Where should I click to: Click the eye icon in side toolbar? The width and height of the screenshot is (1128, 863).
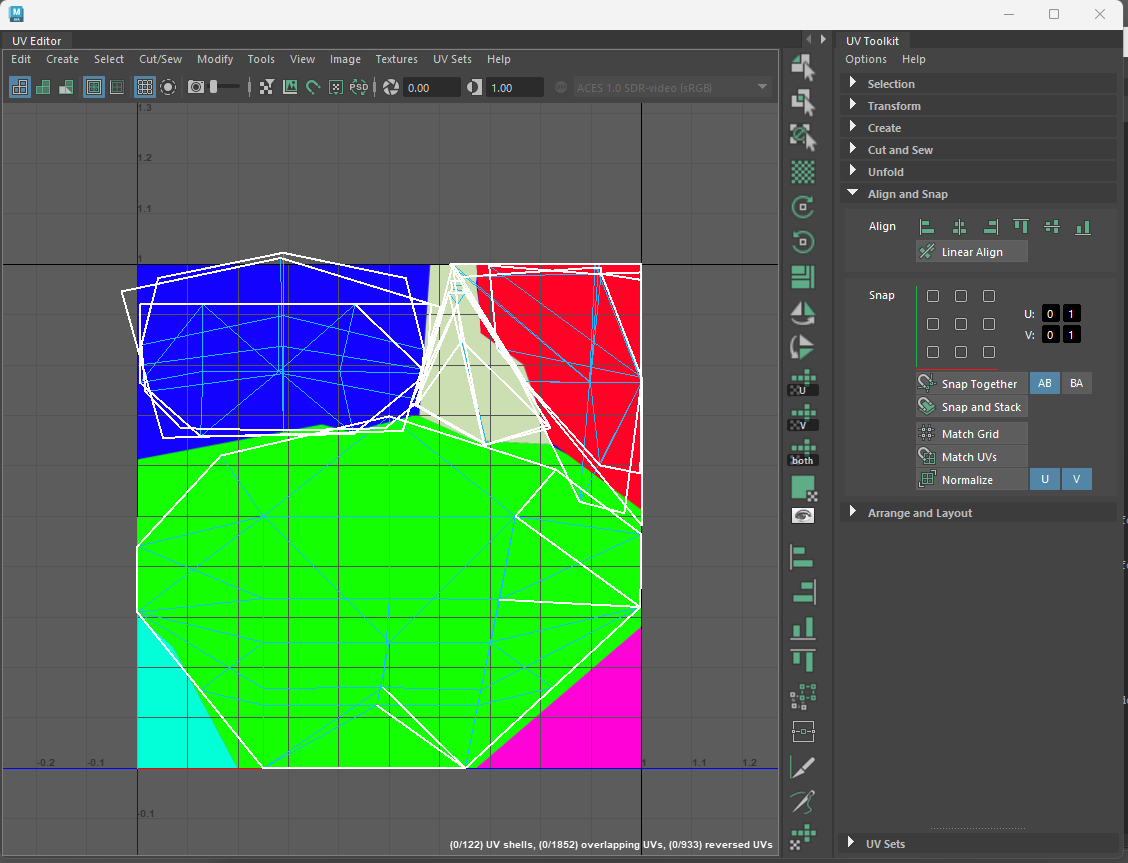click(x=802, y=515)
